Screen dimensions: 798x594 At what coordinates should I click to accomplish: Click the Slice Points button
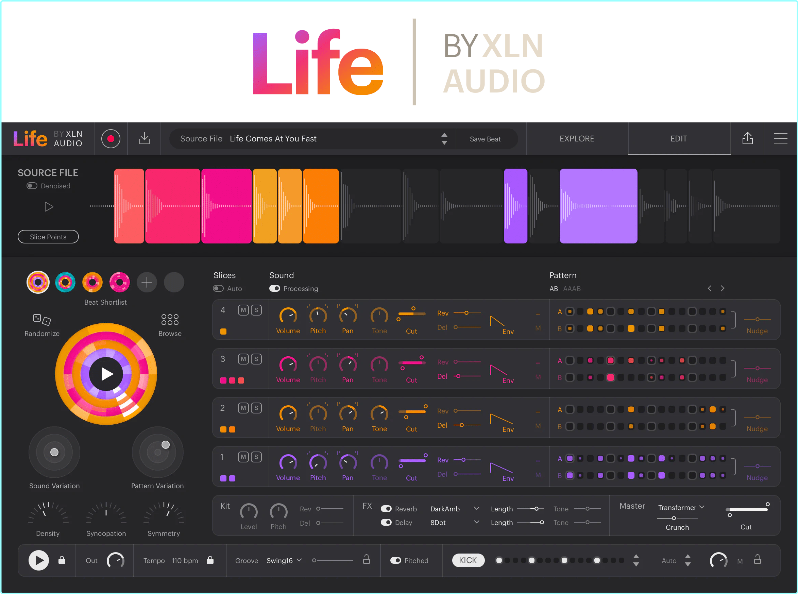click(48, 237)
